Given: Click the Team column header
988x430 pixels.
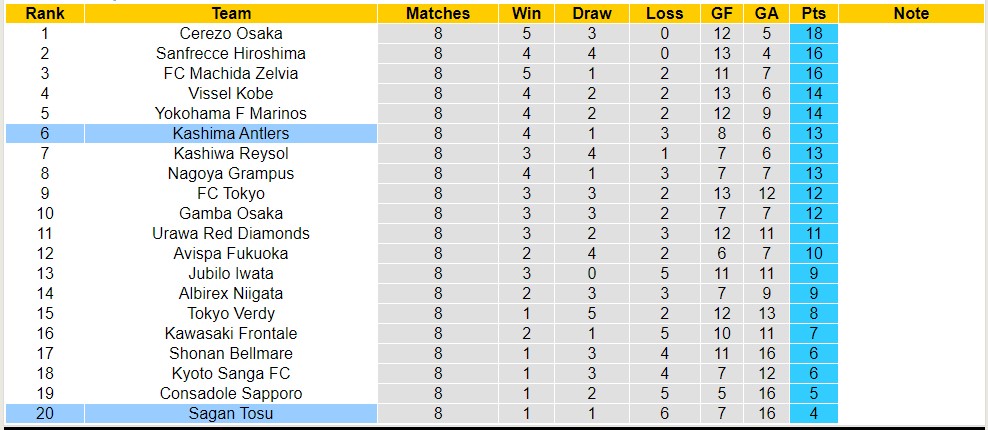Looking at the screenshot, I should 231,13.
